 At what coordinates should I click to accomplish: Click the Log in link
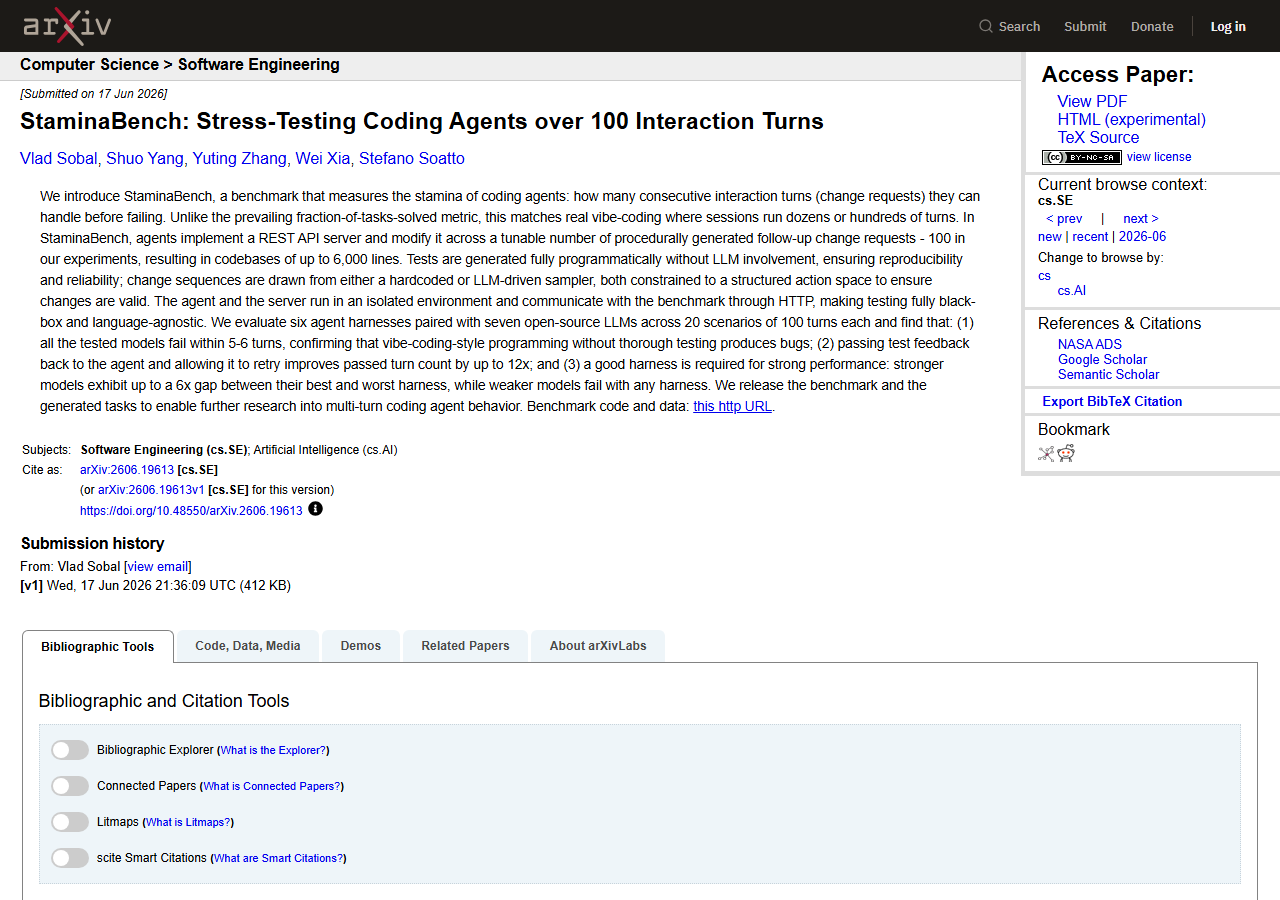coord(1228,27)
